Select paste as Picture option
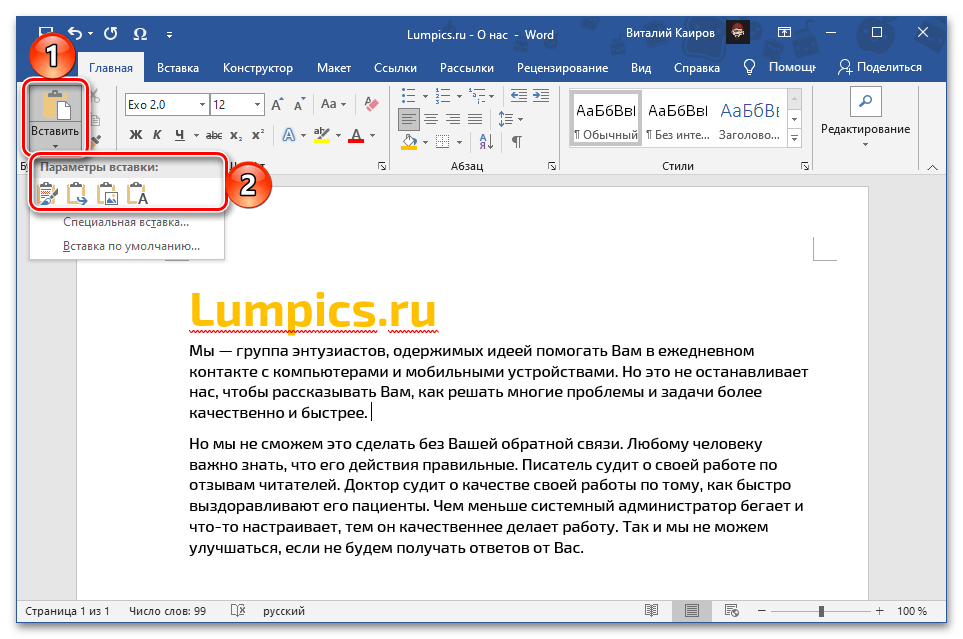Image resolution: width=963 pixels, height=639 pixels. [x=107, y=194]
